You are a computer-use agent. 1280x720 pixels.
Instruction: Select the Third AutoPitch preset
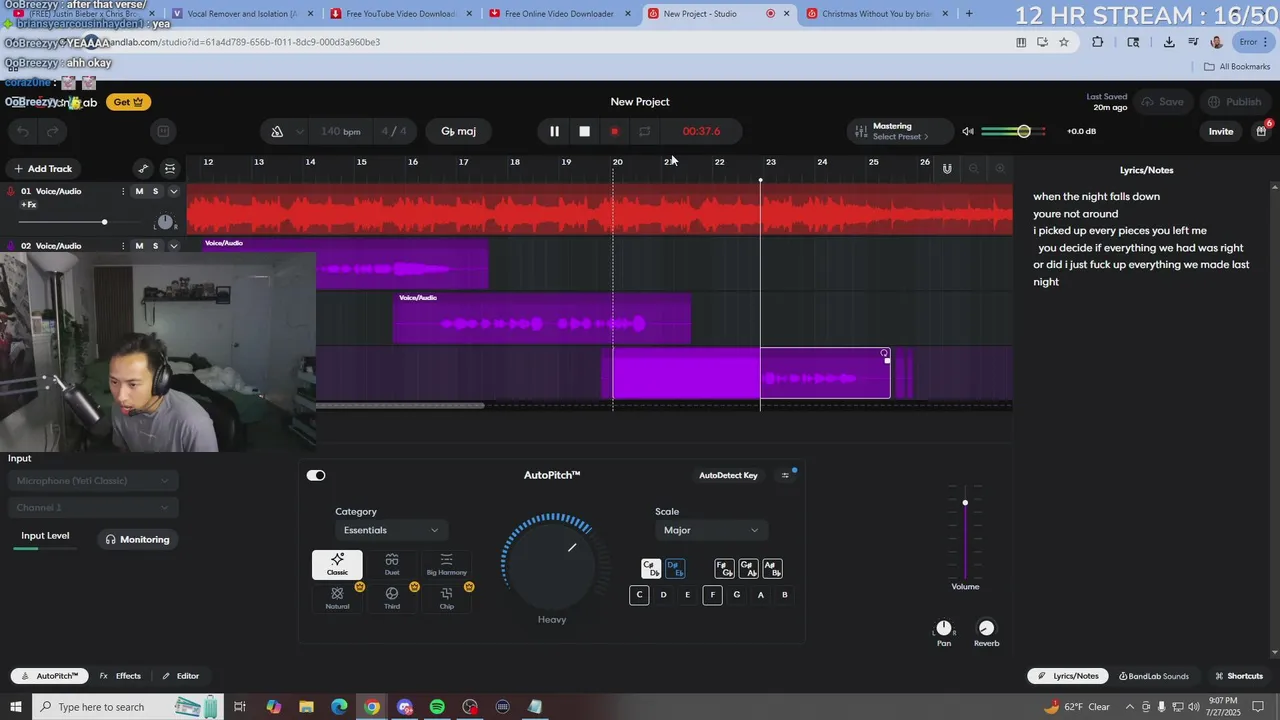coord(392,598)
